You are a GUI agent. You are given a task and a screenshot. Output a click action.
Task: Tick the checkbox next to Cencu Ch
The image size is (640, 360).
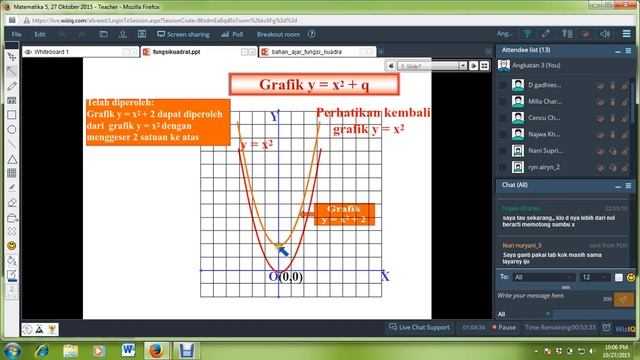click(x=503, y=118)
